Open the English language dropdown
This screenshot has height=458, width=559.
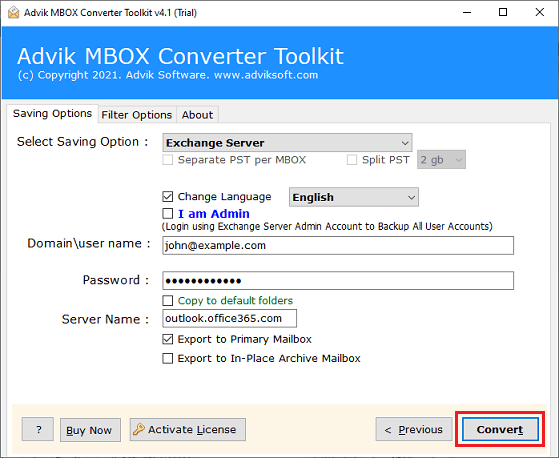point(354,197)
